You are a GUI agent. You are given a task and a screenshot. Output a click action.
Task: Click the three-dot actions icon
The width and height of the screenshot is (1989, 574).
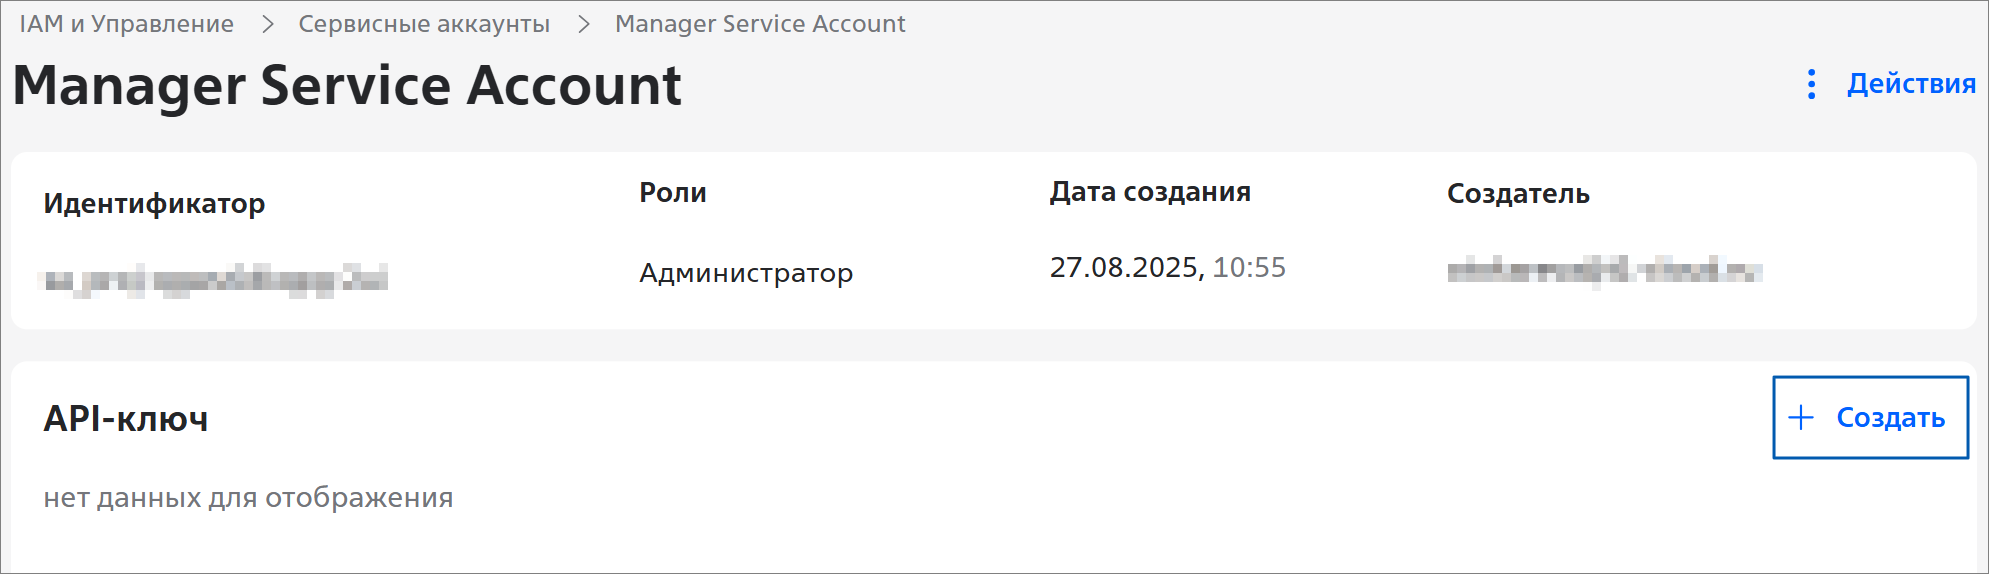1811,84
